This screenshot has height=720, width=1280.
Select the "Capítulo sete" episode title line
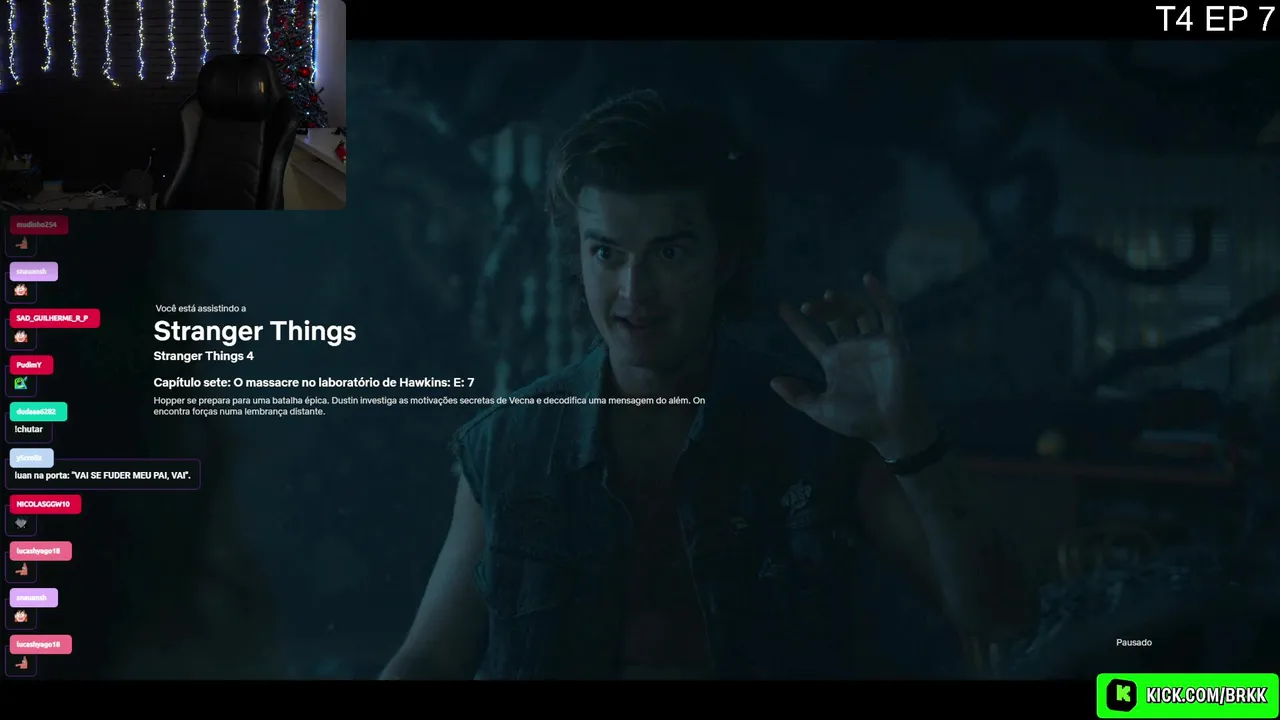314,382
